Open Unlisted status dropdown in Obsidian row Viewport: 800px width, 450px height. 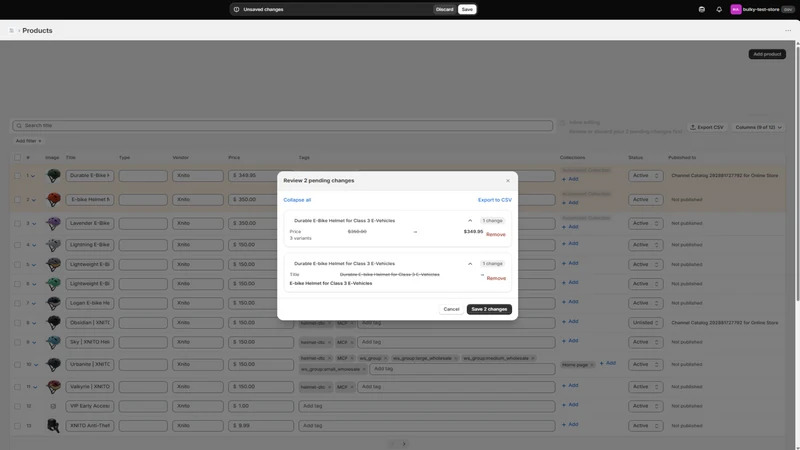point(645,322)
